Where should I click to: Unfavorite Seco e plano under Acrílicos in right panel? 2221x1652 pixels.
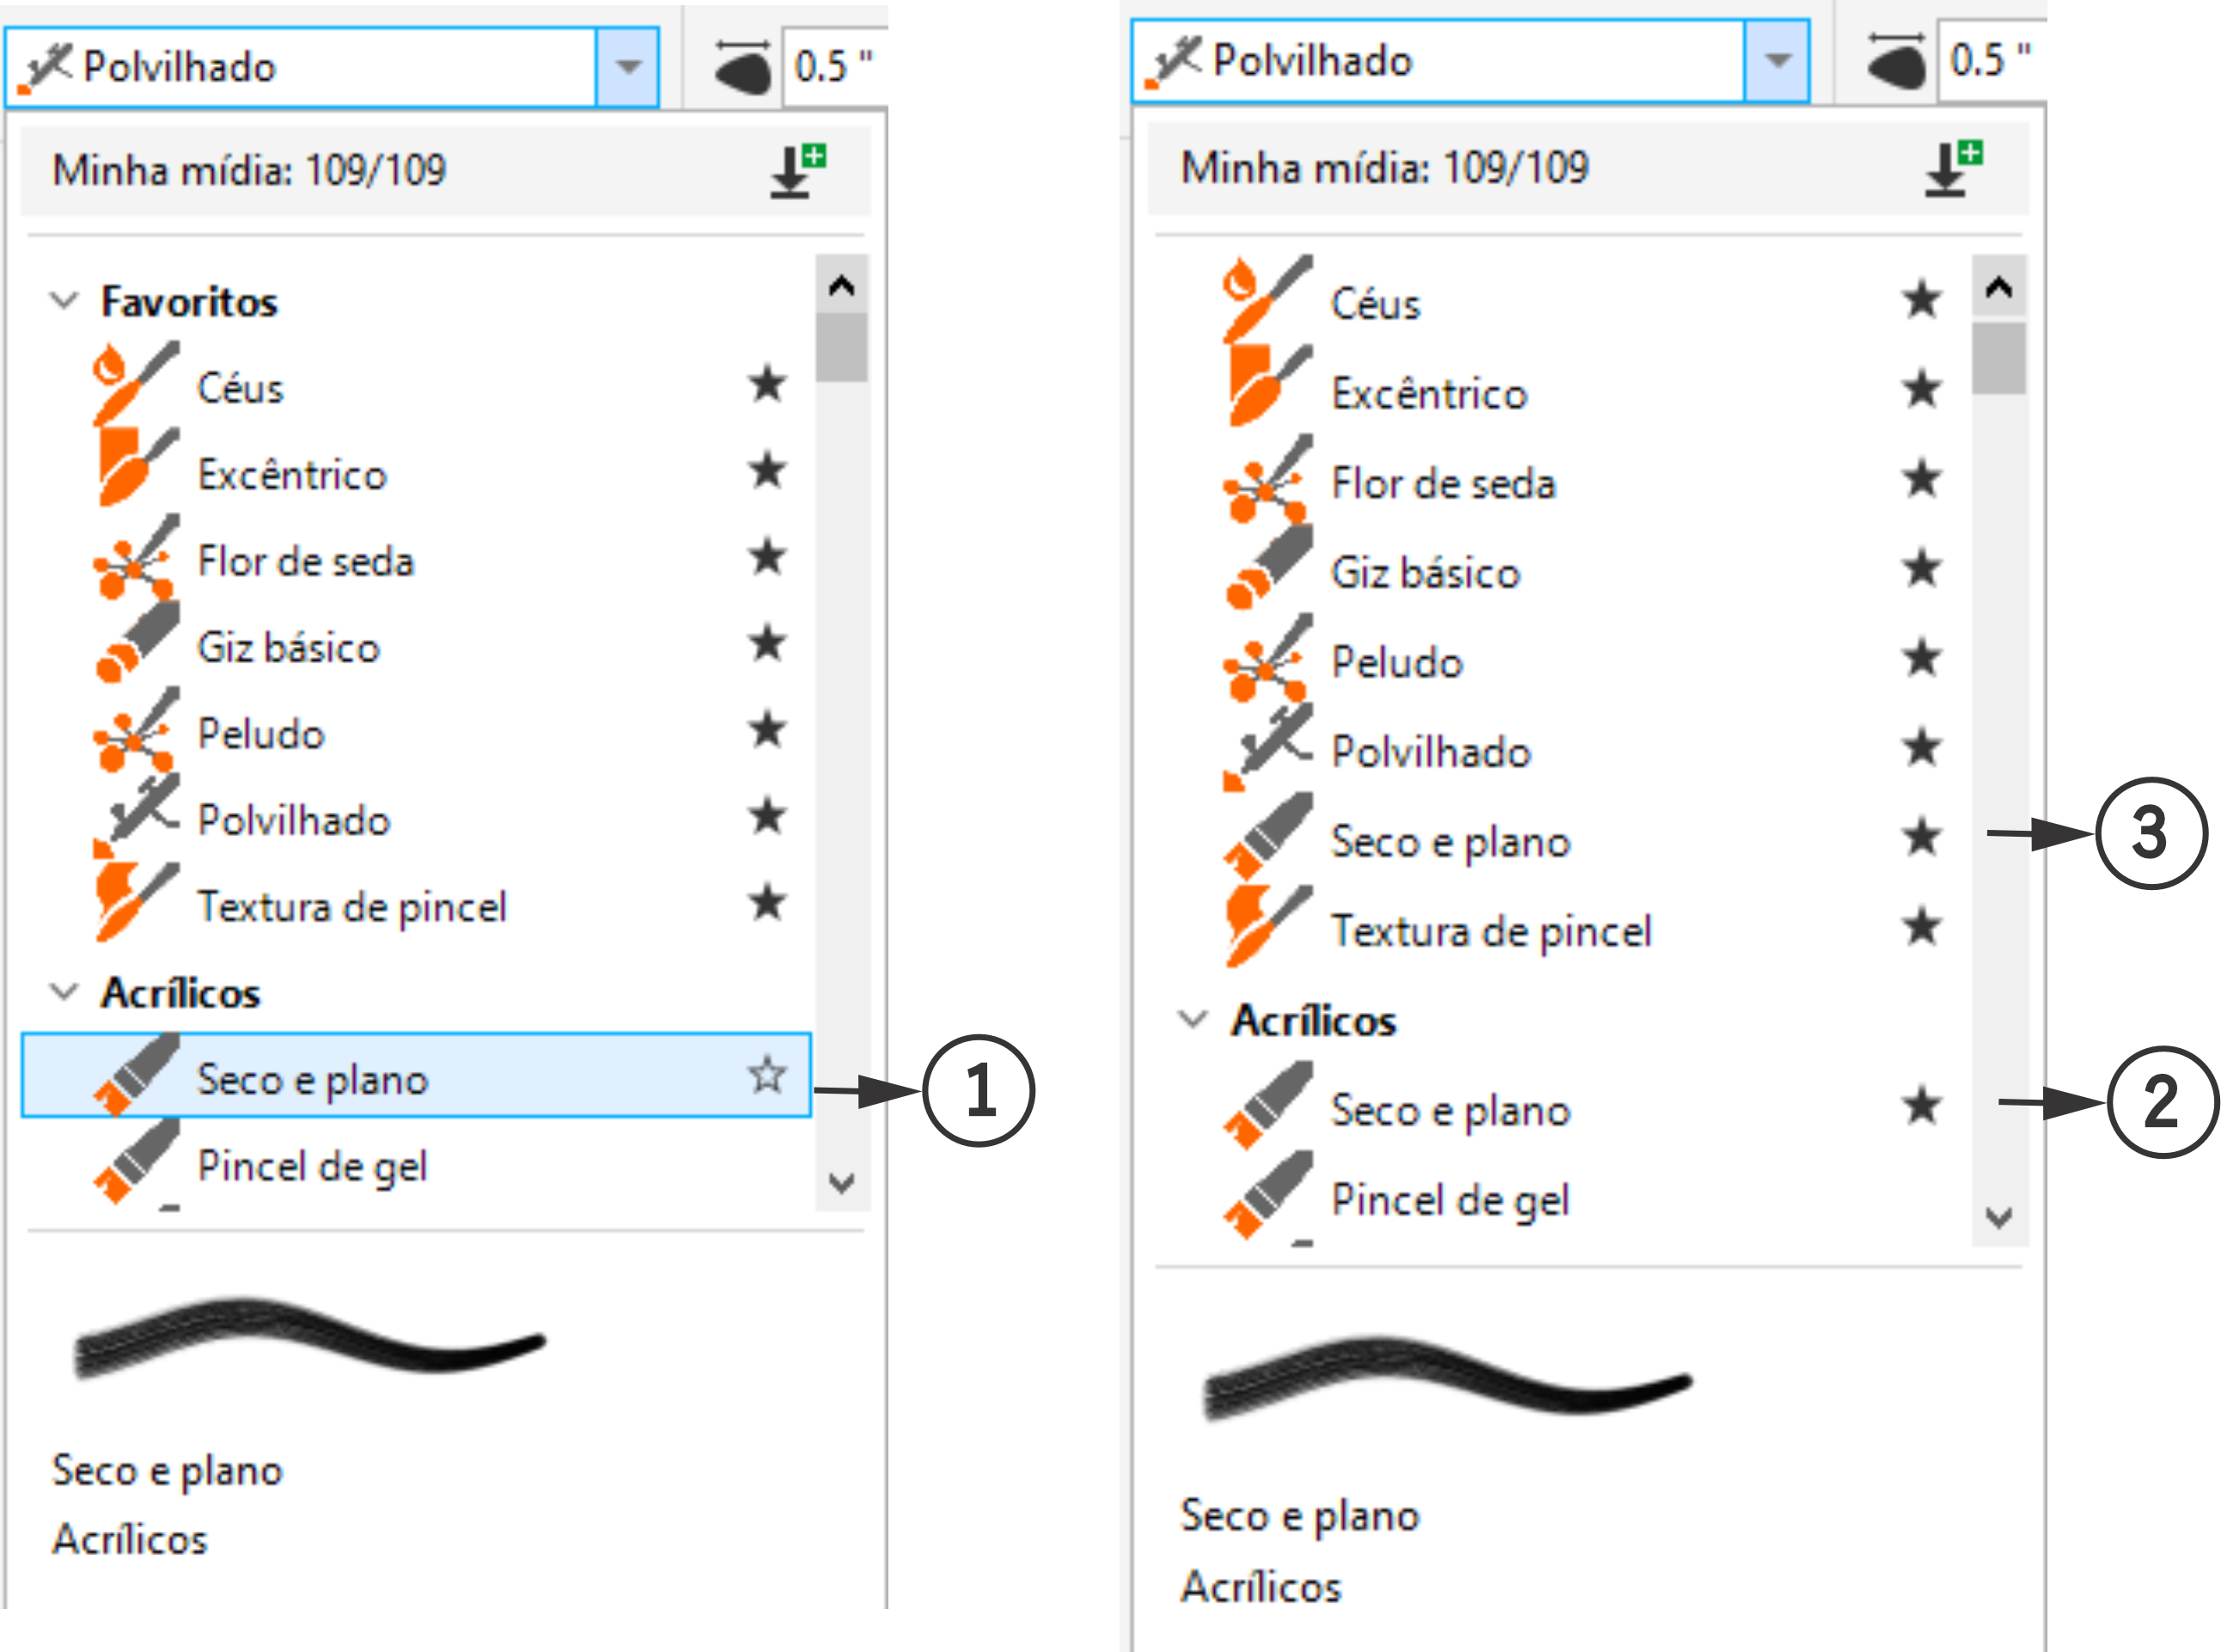1921,1106
